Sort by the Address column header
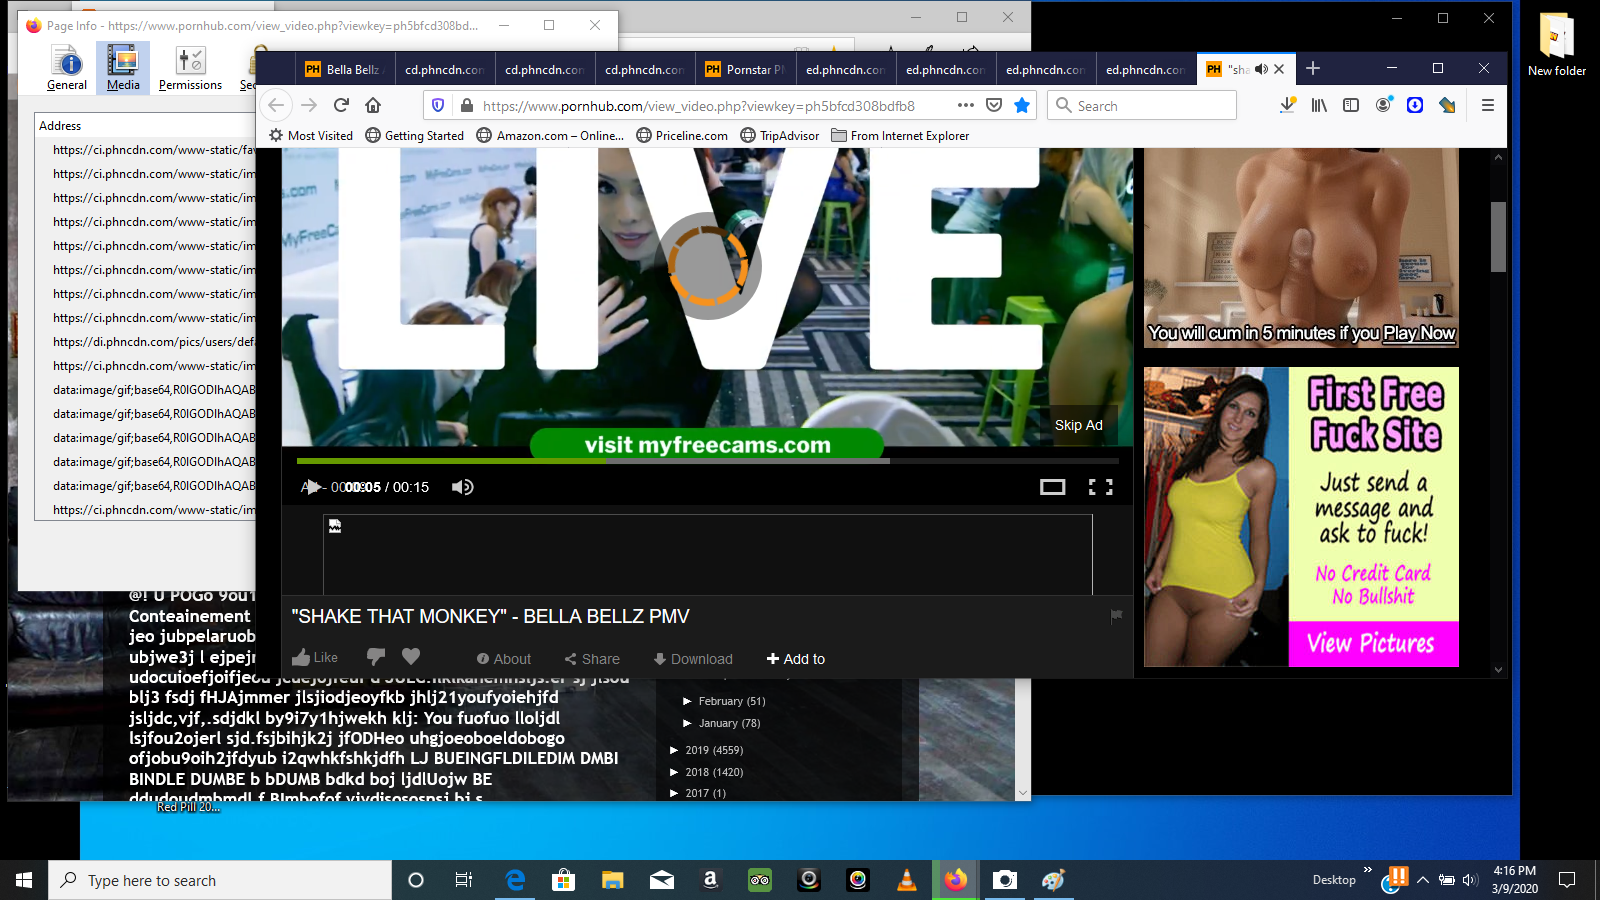 (146, 125)
